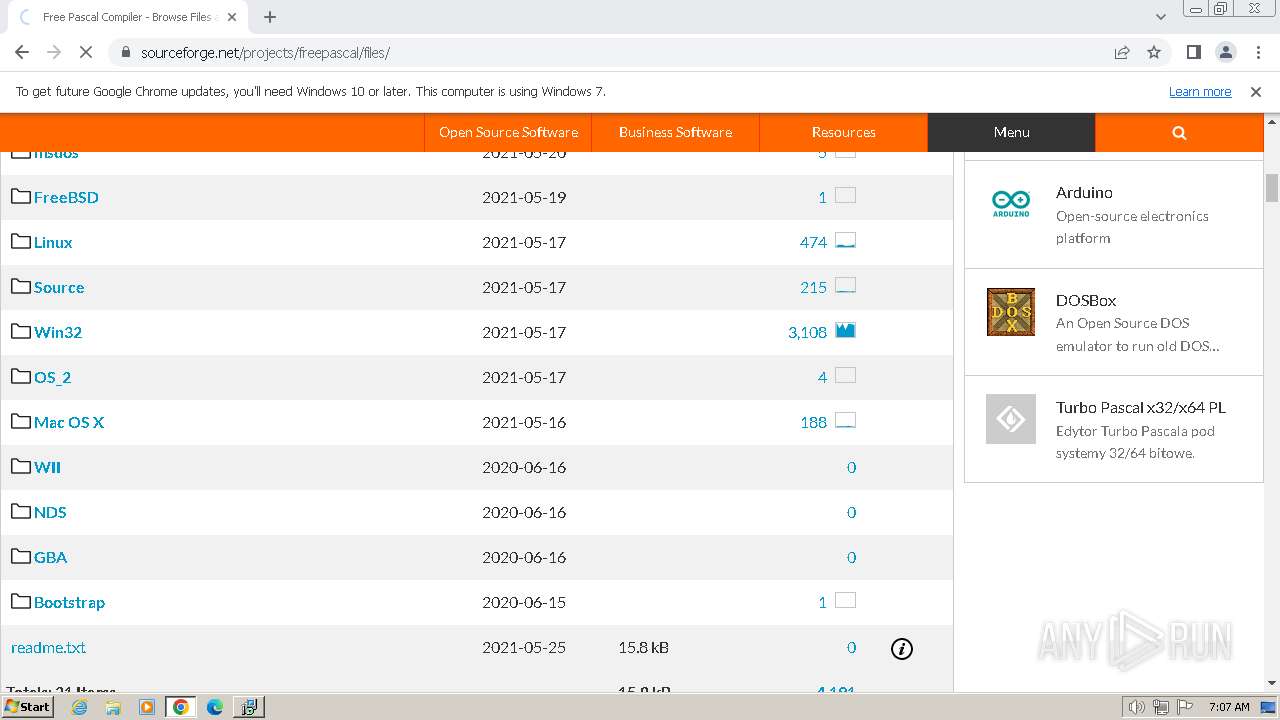Viewport: 1280px width, 720px height.
Task: Click the Linux downloads chart icon
Action: point(845,240)
